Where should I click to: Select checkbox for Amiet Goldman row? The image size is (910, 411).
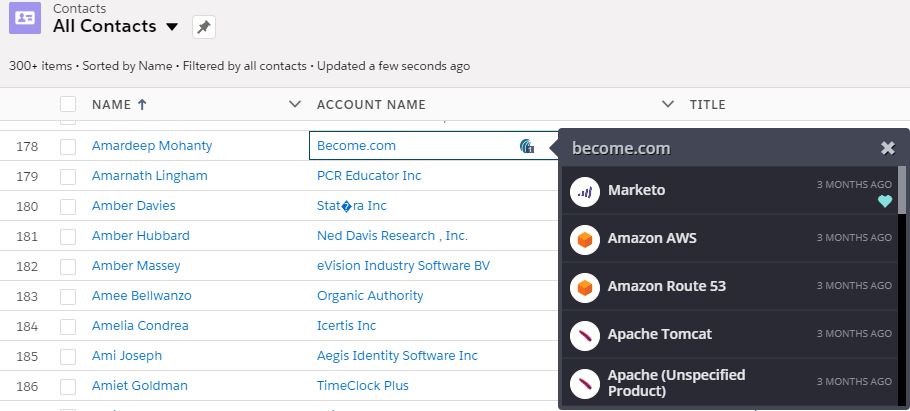click(x=68, y=386)
